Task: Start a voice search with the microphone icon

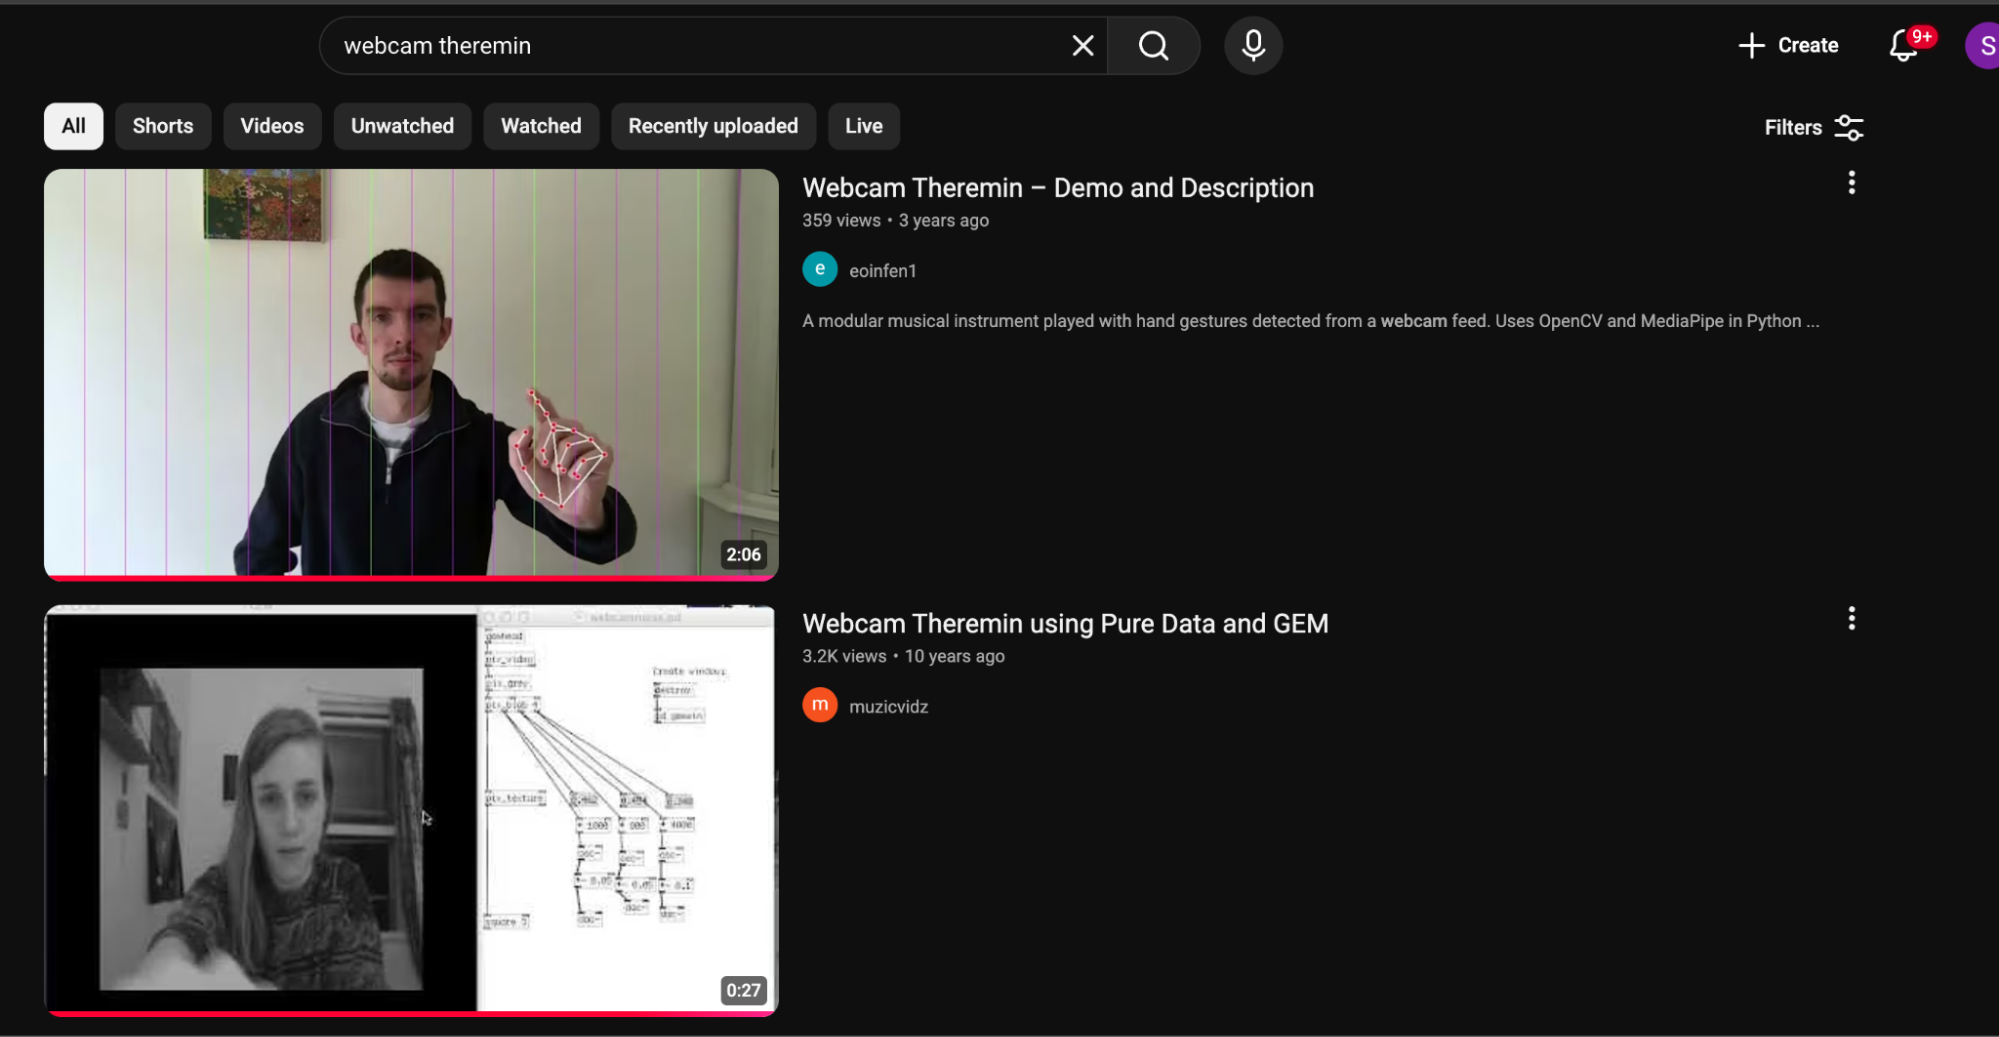Action: coord(1252,45)
